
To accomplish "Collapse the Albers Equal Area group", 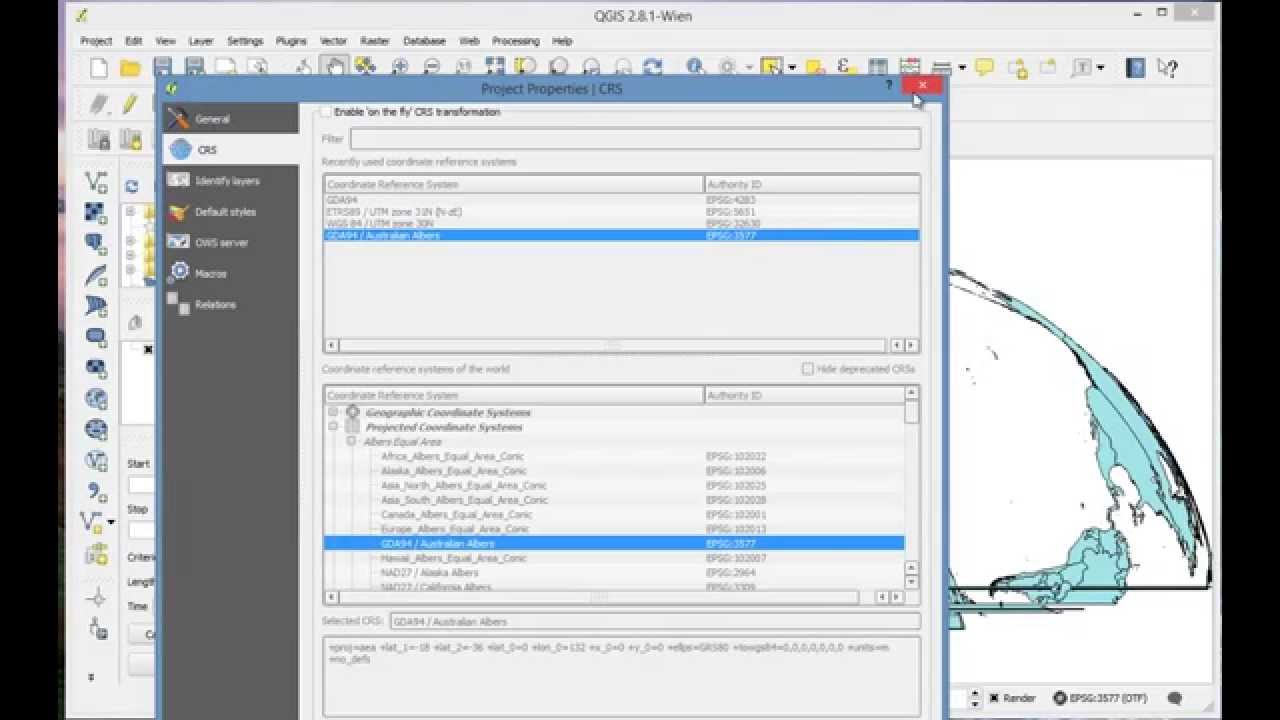I will (x=351, y=441).
